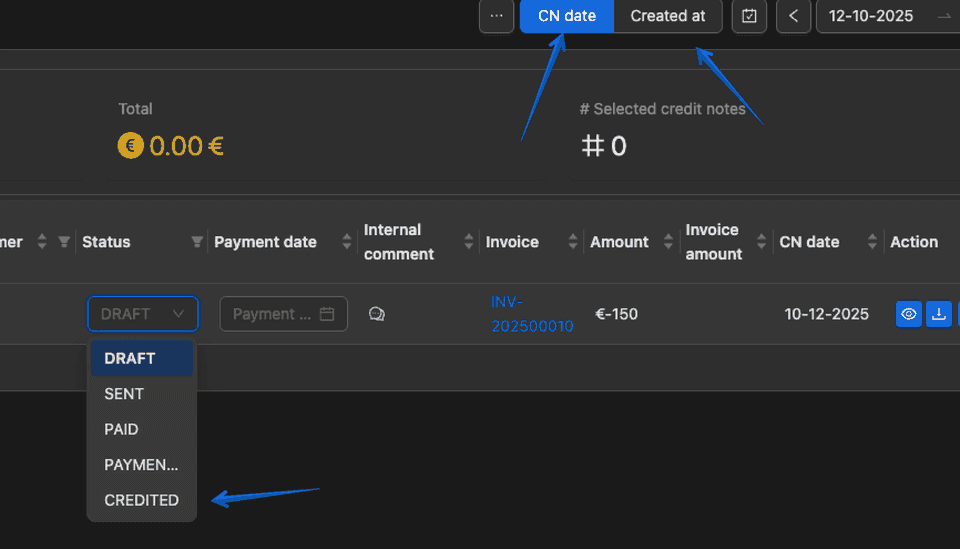Screen dimensions: 960x549
Task: Open calendar icon in payment date field
Action: click(327, 314)
